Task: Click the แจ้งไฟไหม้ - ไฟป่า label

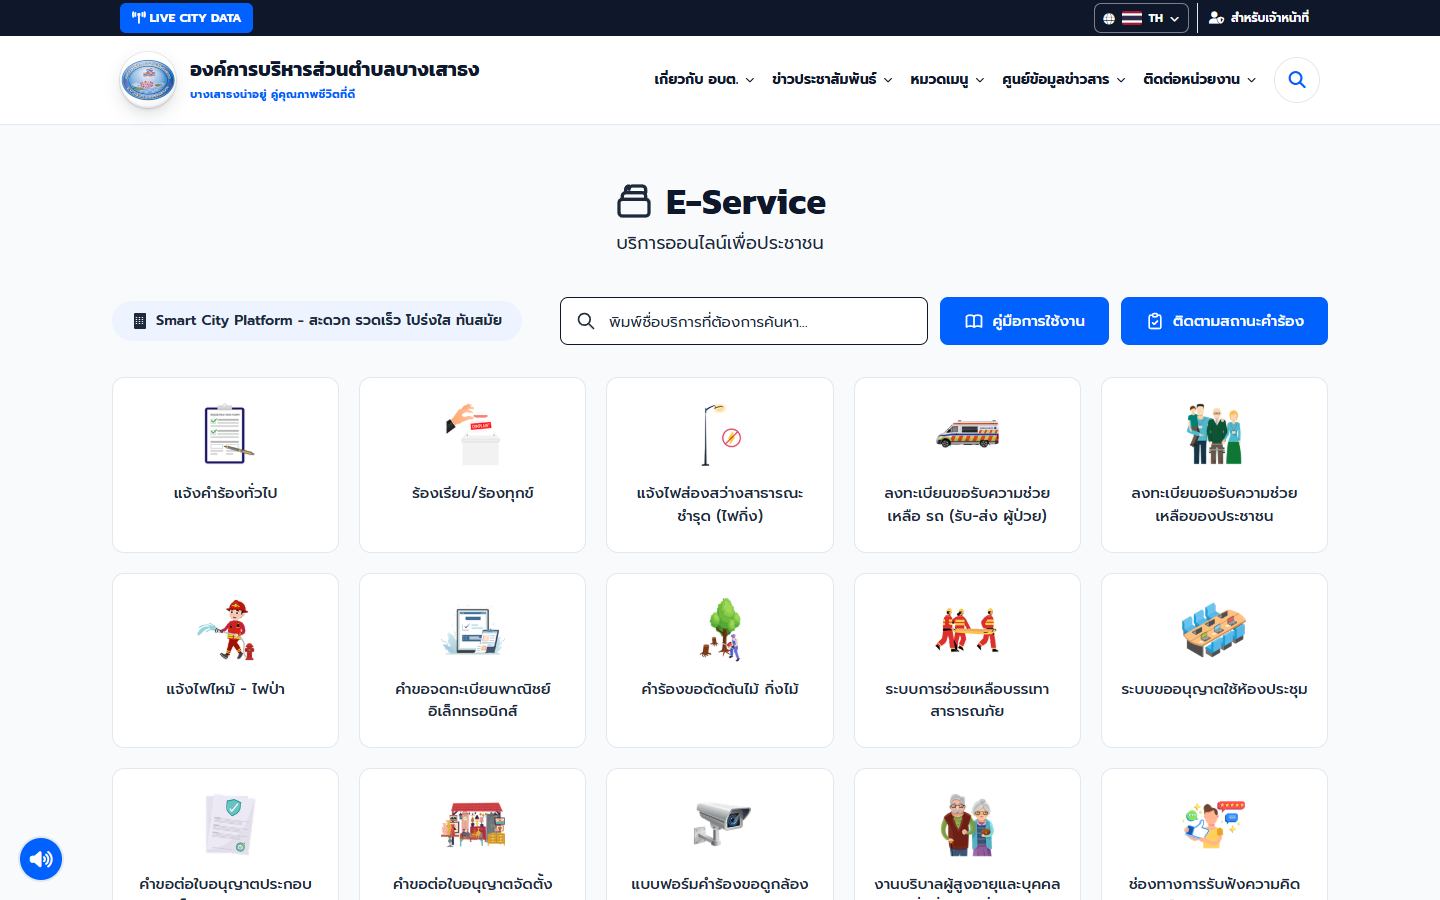Action: click(x=225, y=689)
